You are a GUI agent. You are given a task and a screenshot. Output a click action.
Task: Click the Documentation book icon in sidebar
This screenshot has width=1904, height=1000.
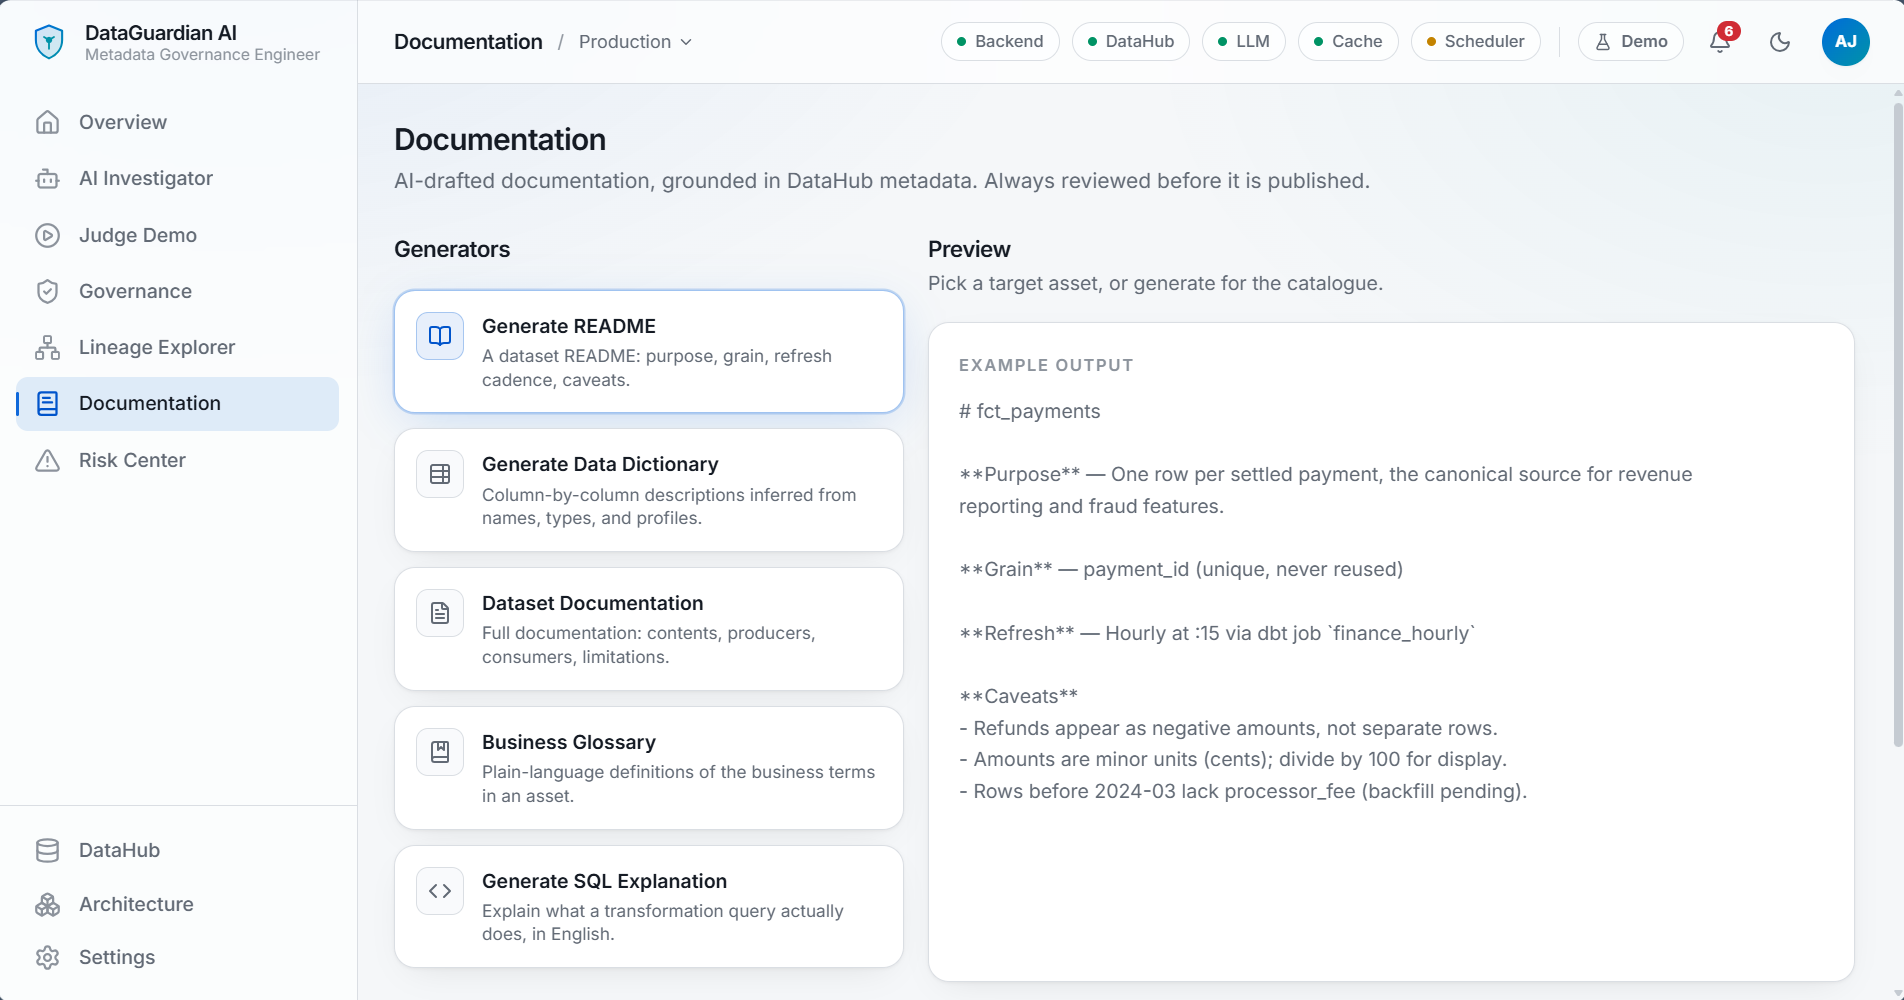tap(47, 404)
